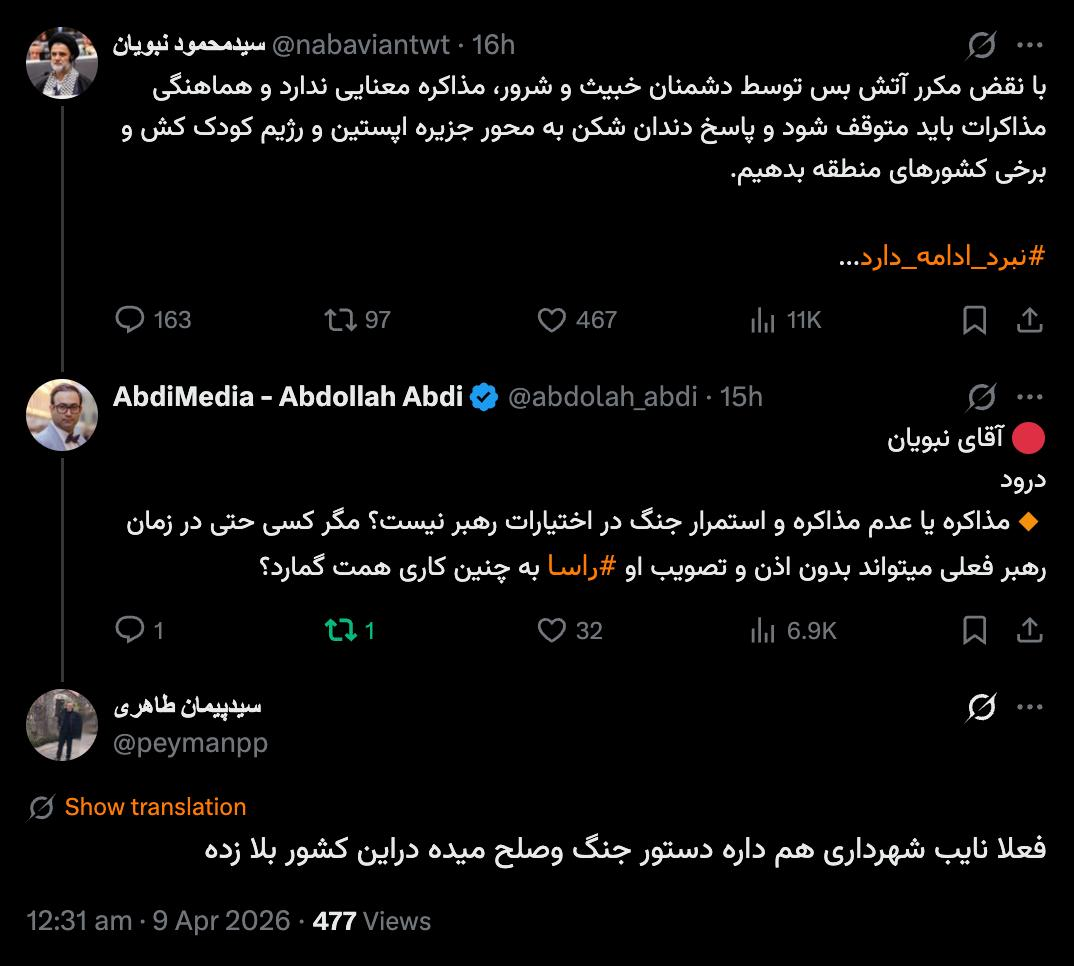Click Show translation link

(155, 807)
